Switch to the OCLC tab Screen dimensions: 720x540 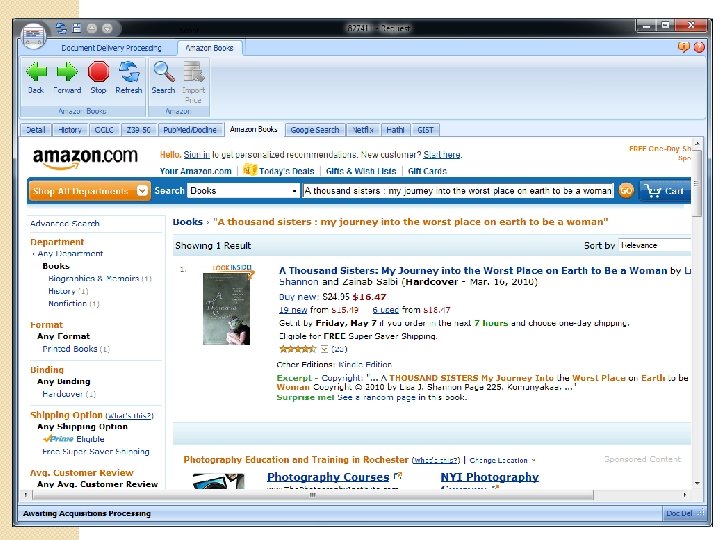click(x=104, y=130)
